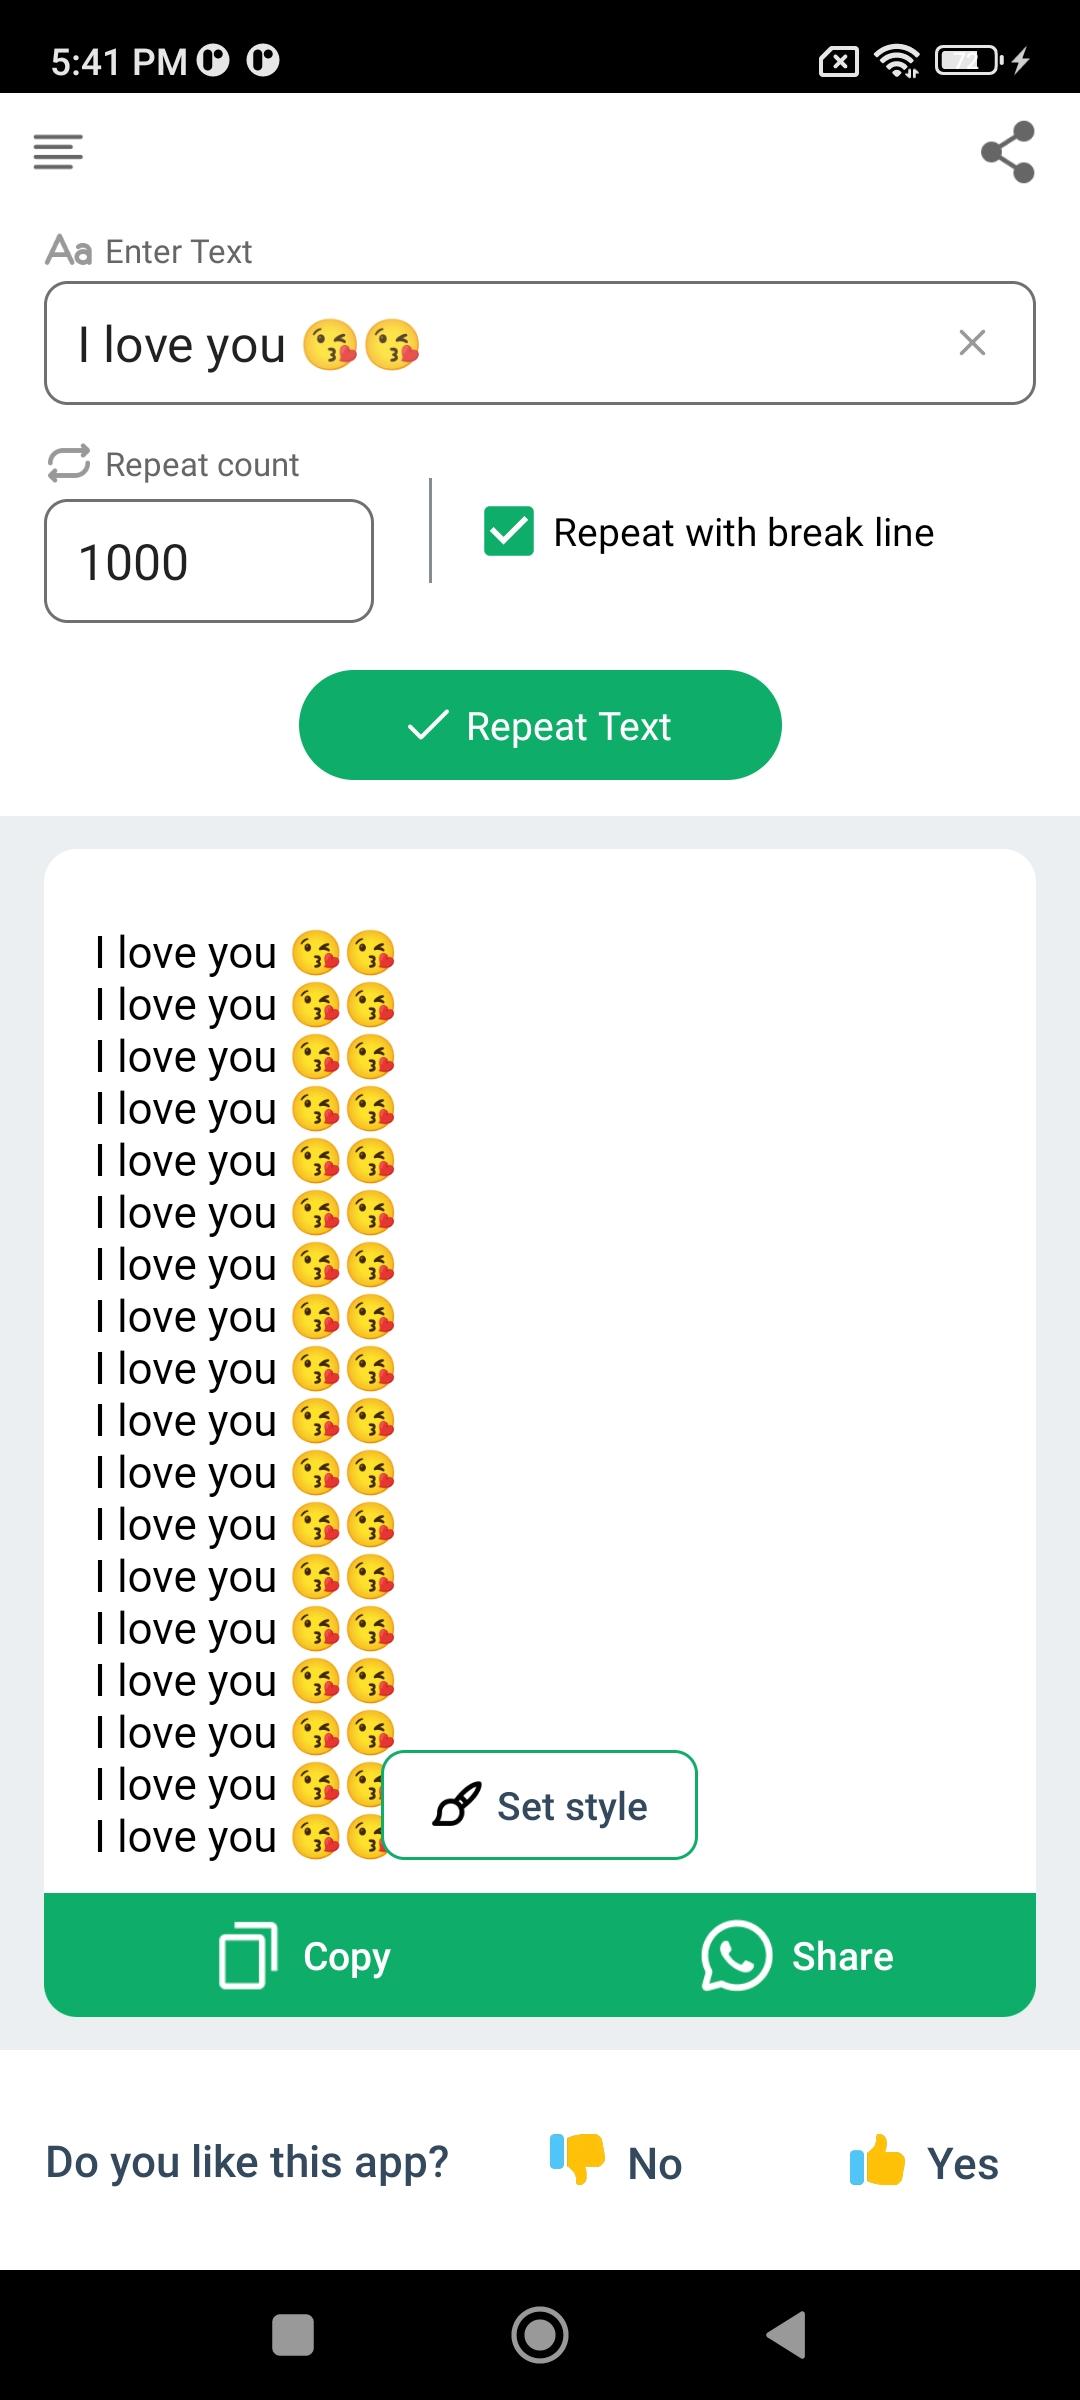This screenshot has width=1080, height=2400.
Task: Select thumbs down No icon
Action: click(577, 2158)
